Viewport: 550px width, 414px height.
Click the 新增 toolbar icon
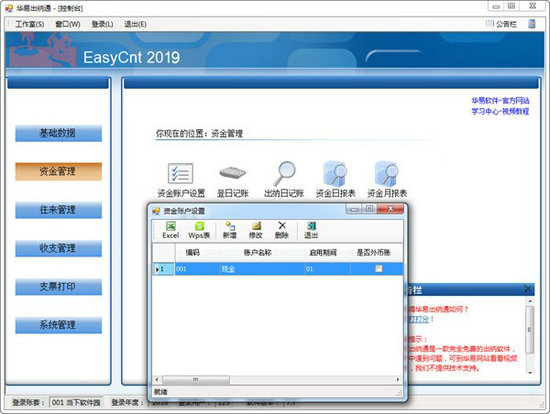230,231
